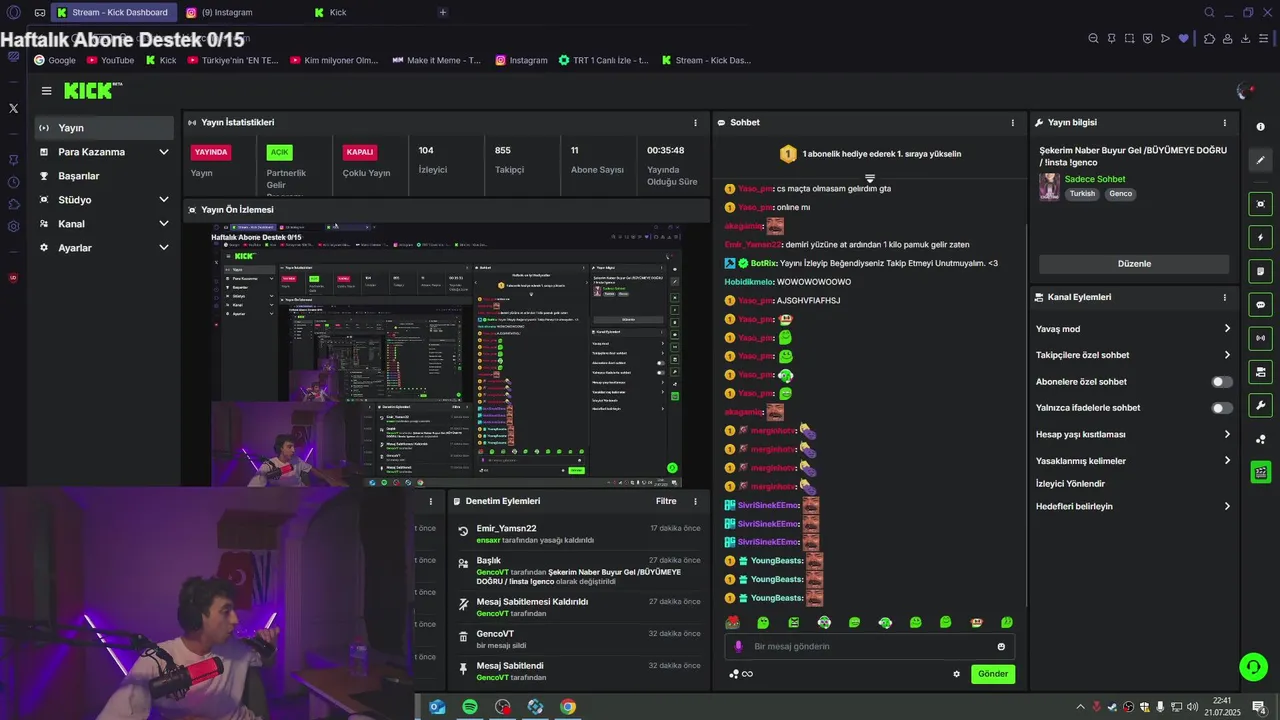Click the chat bubble icon in the right toolbar
Image resolution: width=1280 pixels, height=720 pixels.
click(x=1260, y=305)
